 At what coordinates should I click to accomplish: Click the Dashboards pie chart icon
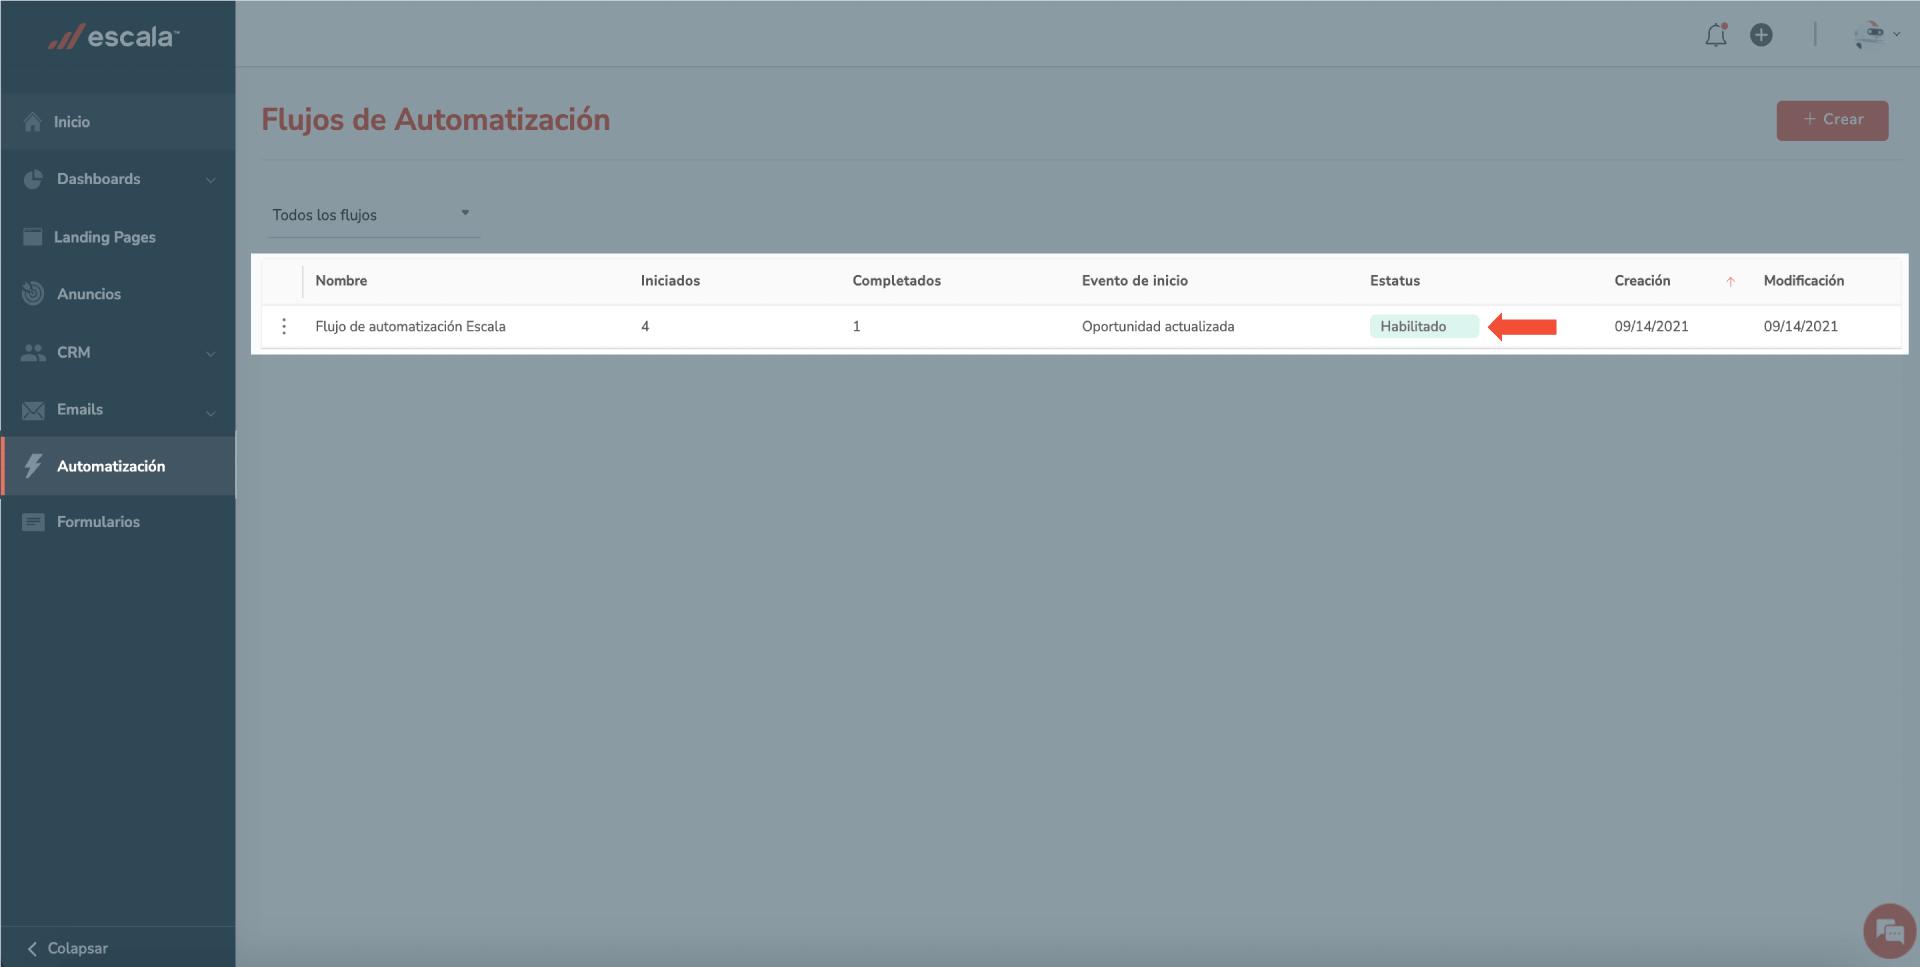[x=33, y=179]
